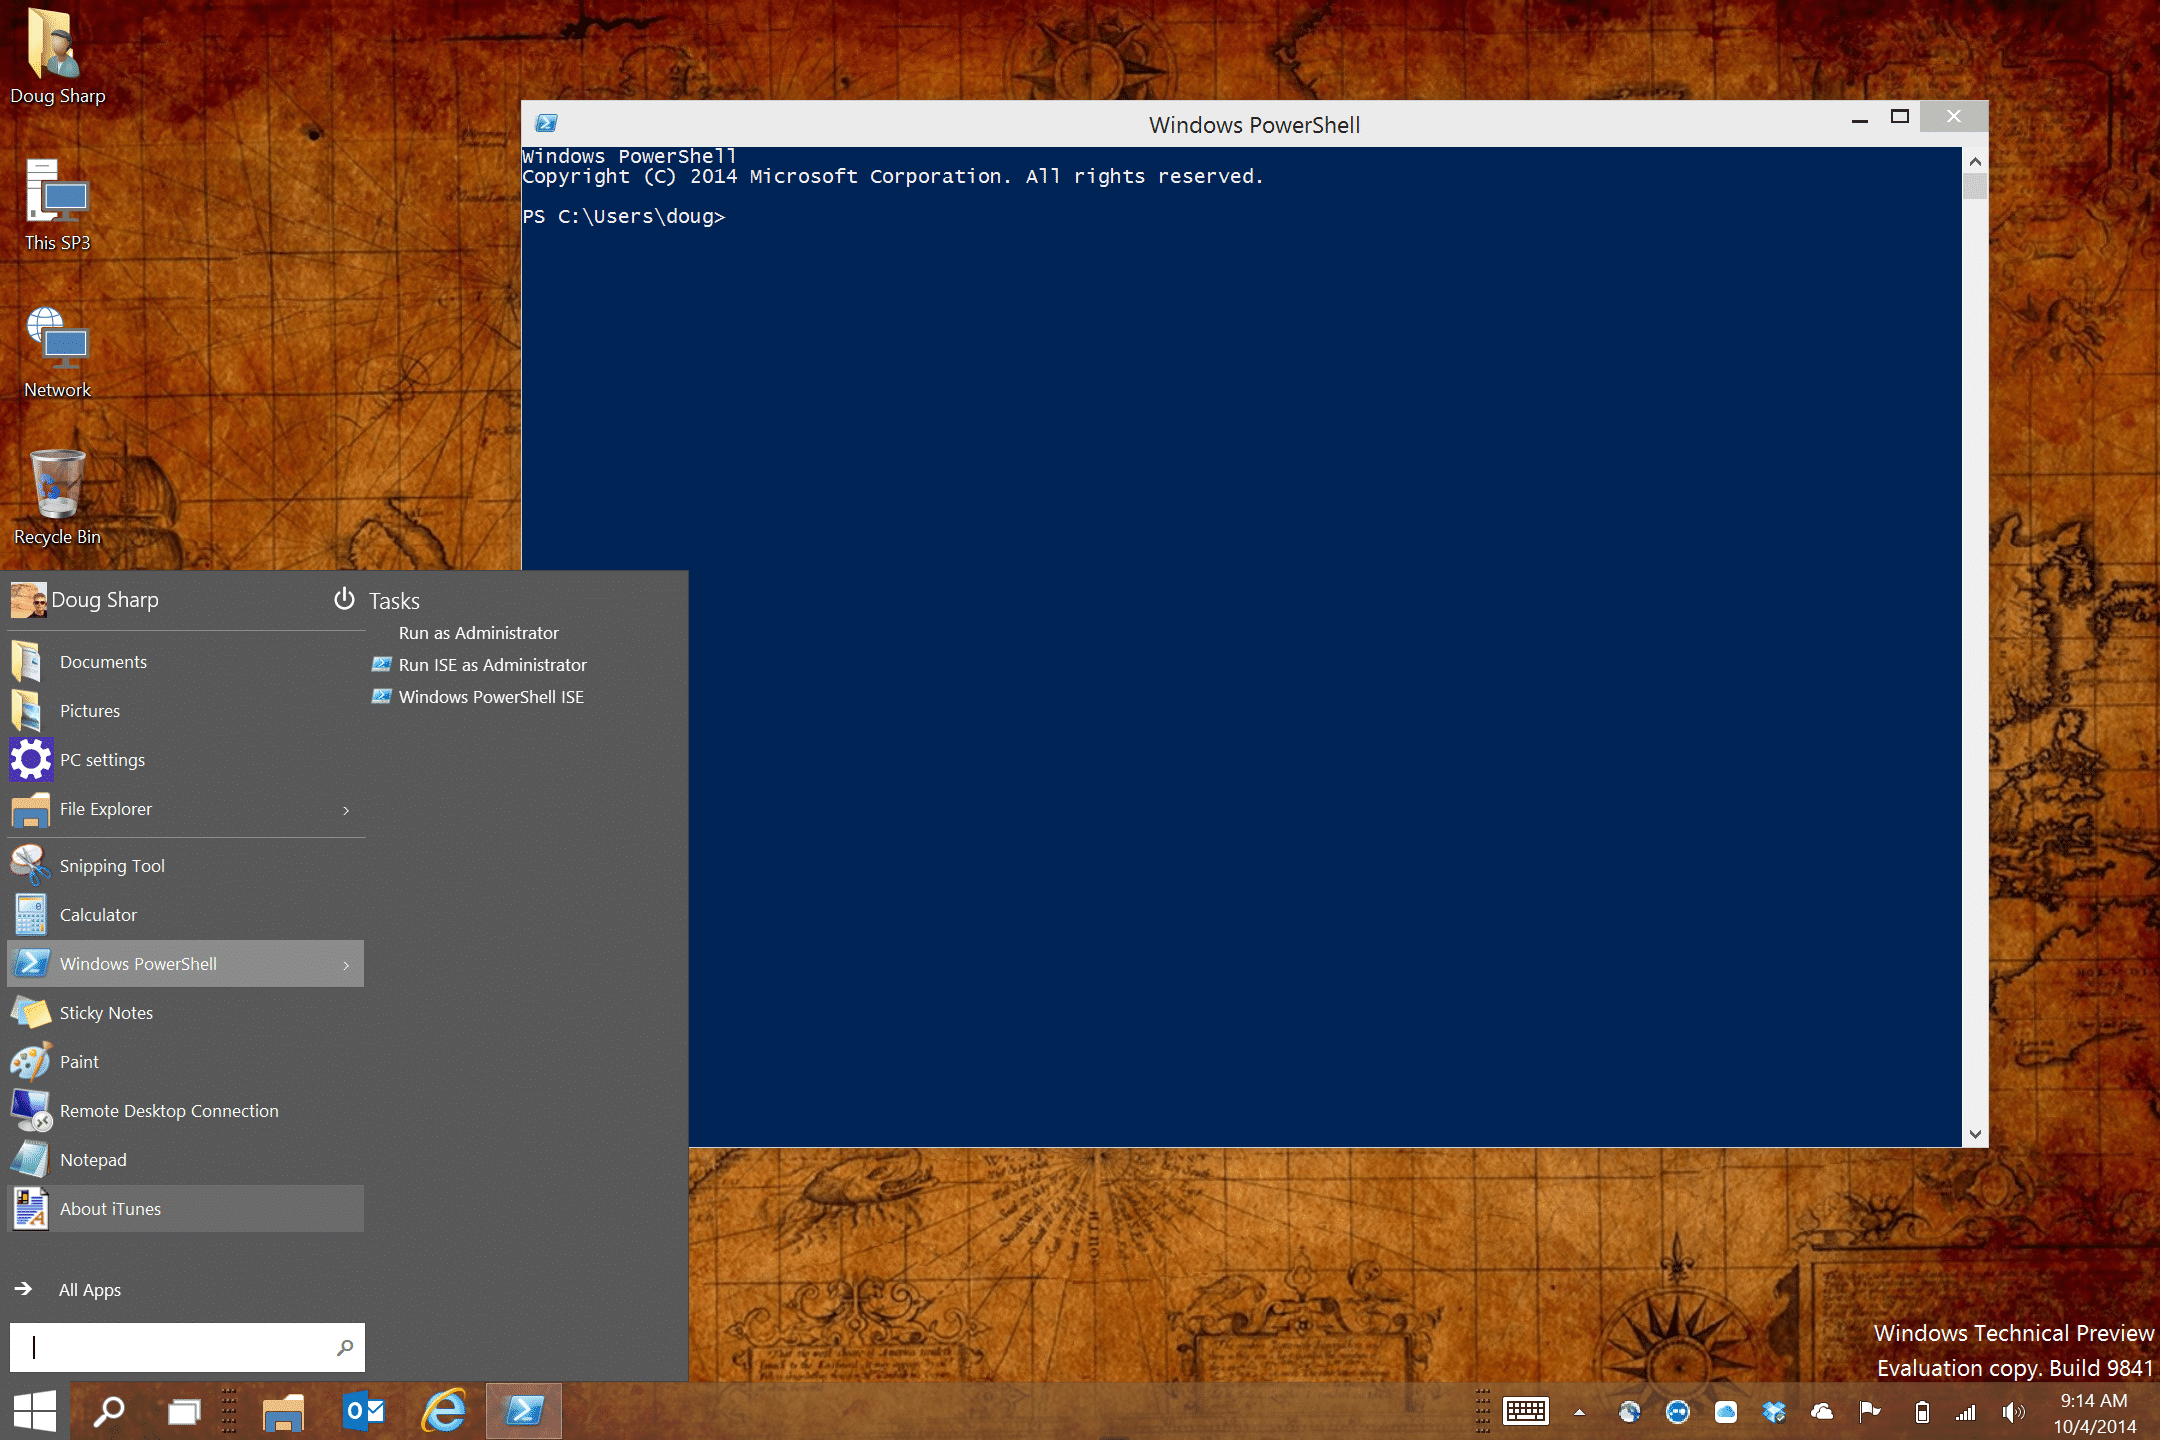Expand the Windows PowerShell jump list arrow

coord(346,965)
